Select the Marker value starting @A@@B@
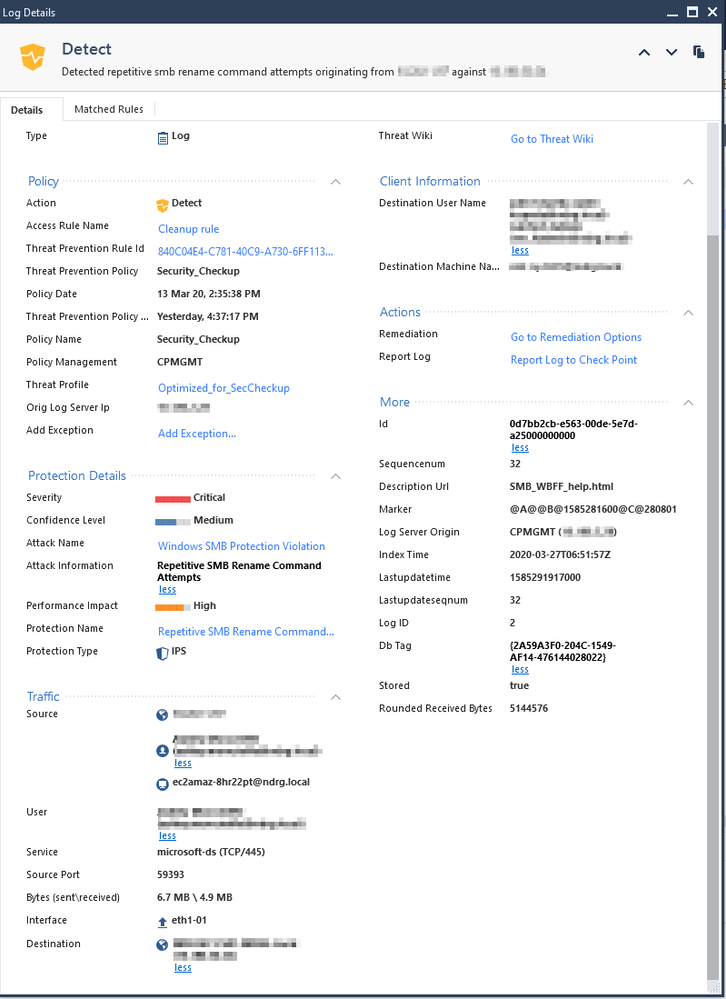Viewport: 726px width, 999px height. [593, 510]
